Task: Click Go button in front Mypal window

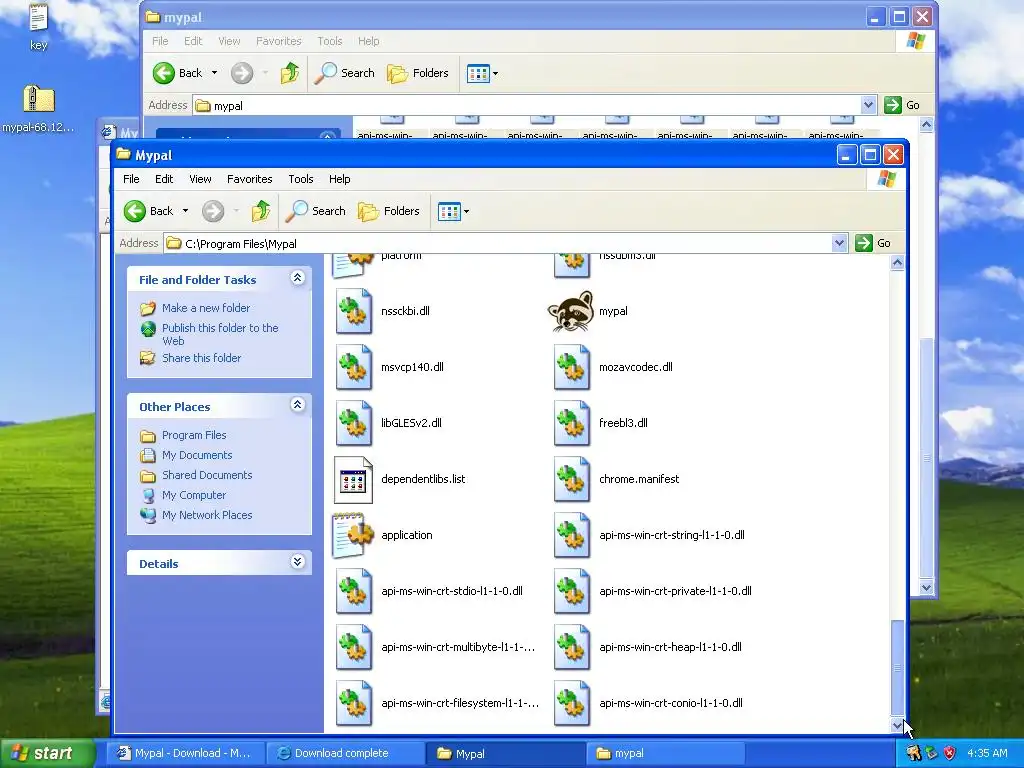Action: tap(873, 244)
